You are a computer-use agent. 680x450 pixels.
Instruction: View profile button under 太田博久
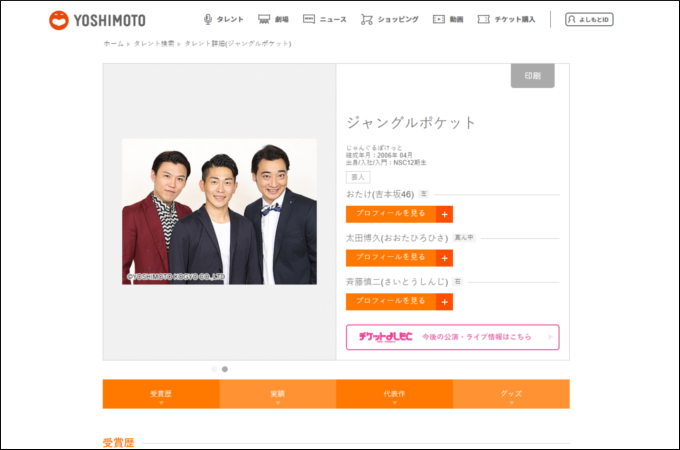click(399, 258)
